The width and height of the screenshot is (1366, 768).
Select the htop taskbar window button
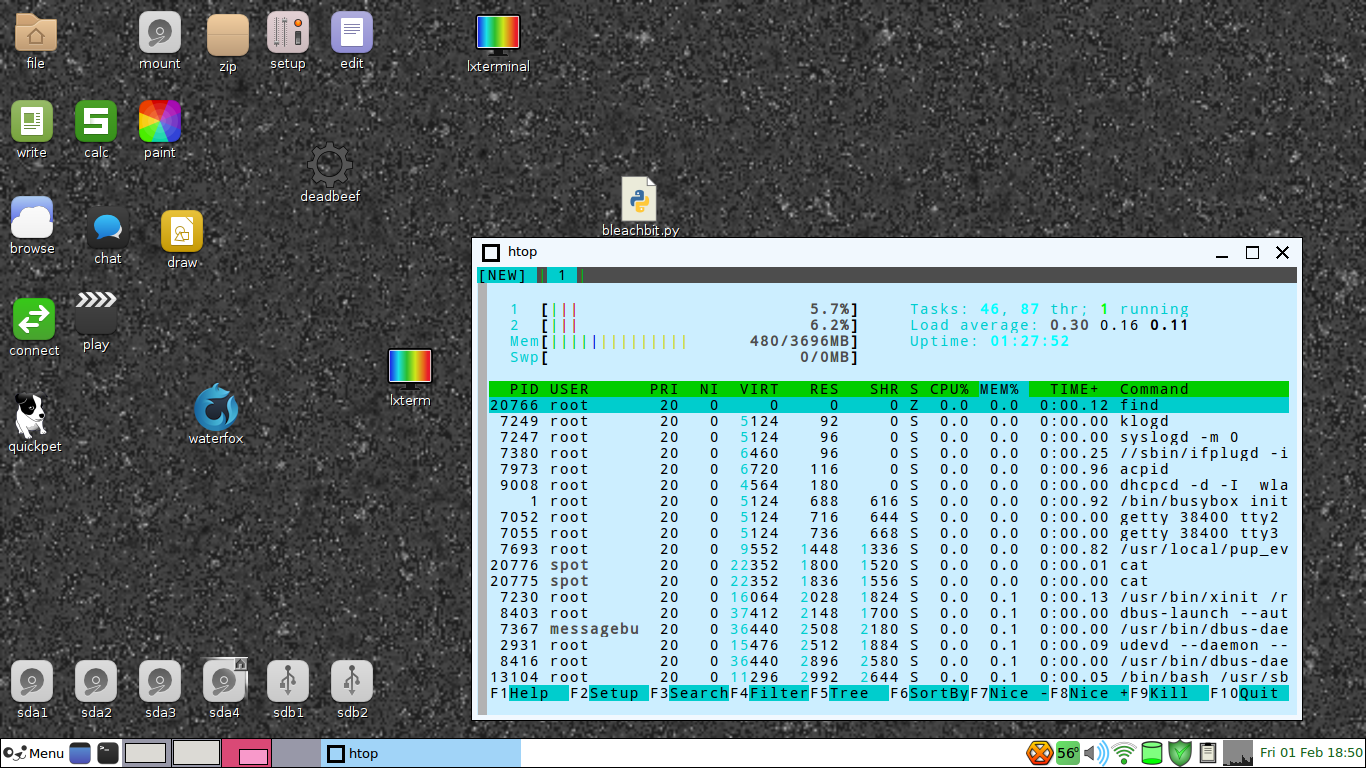(x=421, y=753)
